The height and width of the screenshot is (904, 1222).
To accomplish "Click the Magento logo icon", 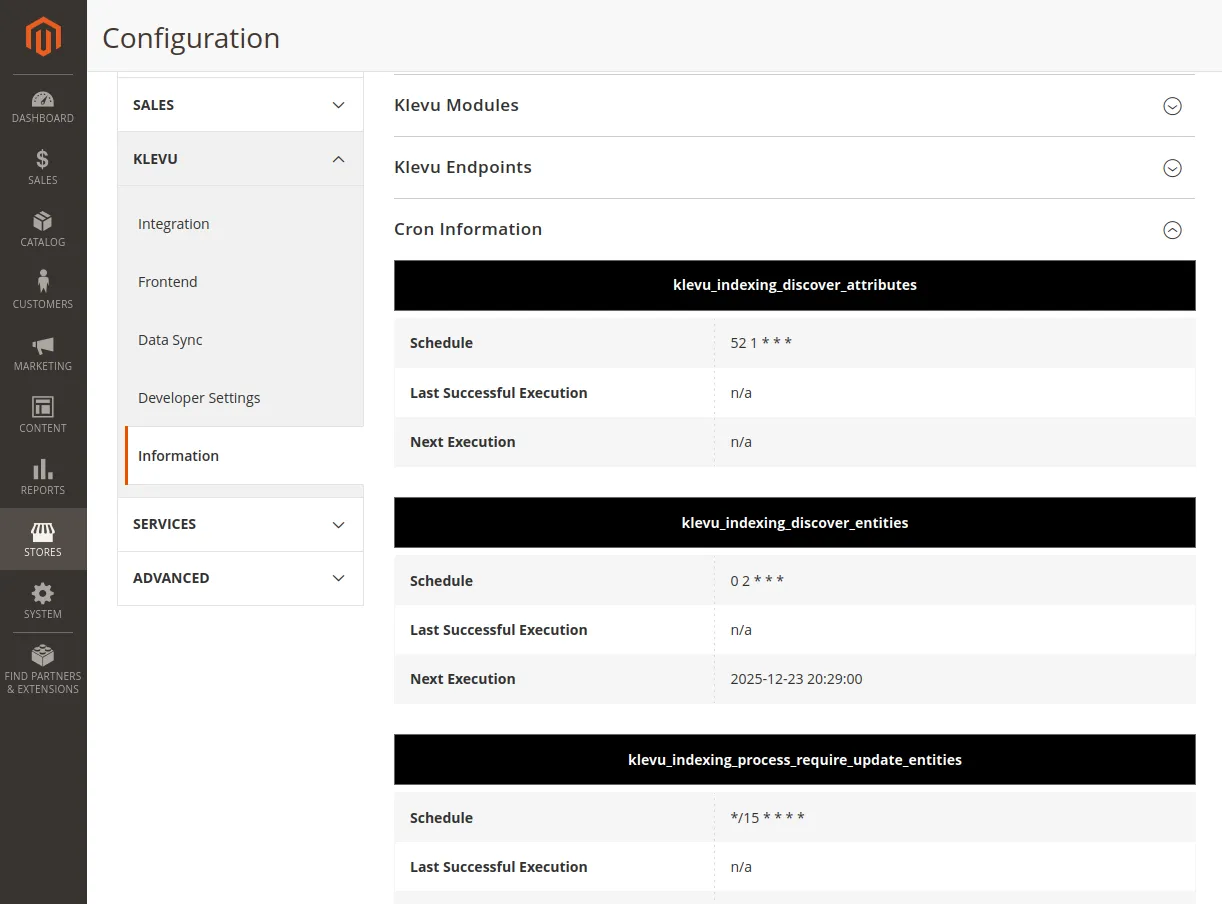I will [43, 37].
